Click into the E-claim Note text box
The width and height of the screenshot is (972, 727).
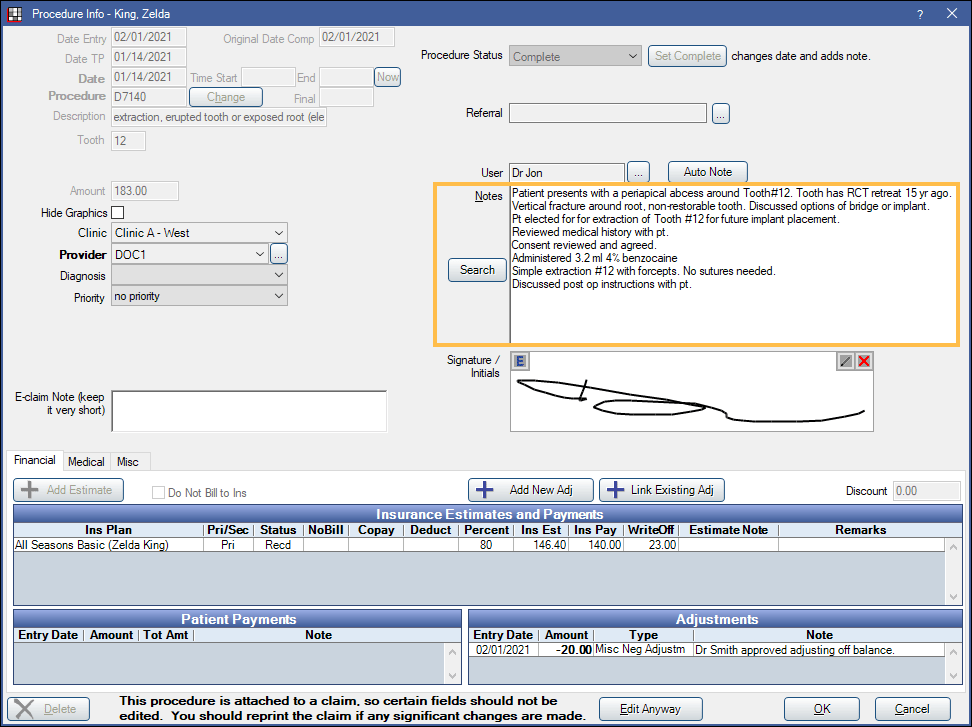click(x=248, y=410)
